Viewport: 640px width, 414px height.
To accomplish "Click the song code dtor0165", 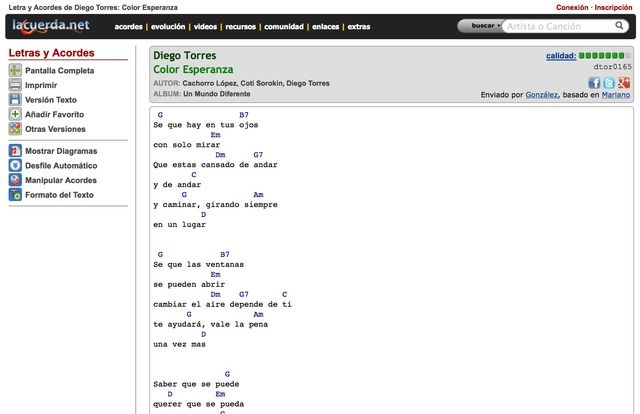I will click(612, 67).
